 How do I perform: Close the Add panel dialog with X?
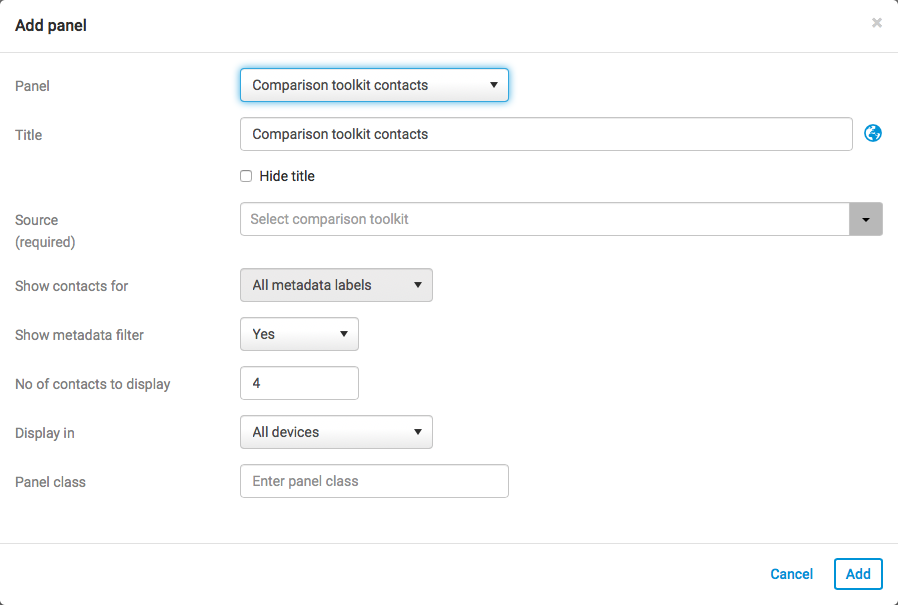[x=877, y=23]
